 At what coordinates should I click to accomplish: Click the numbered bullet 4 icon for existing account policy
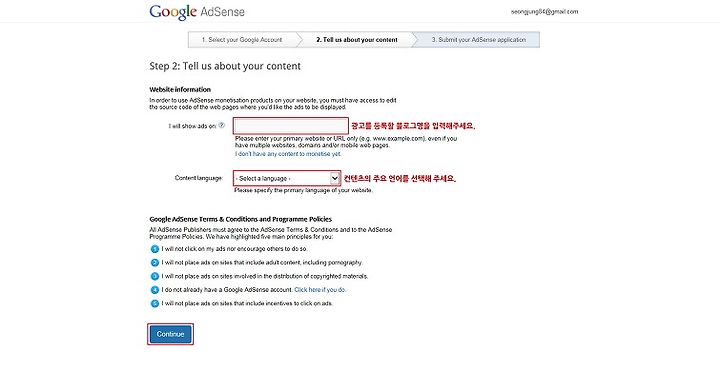155,290
